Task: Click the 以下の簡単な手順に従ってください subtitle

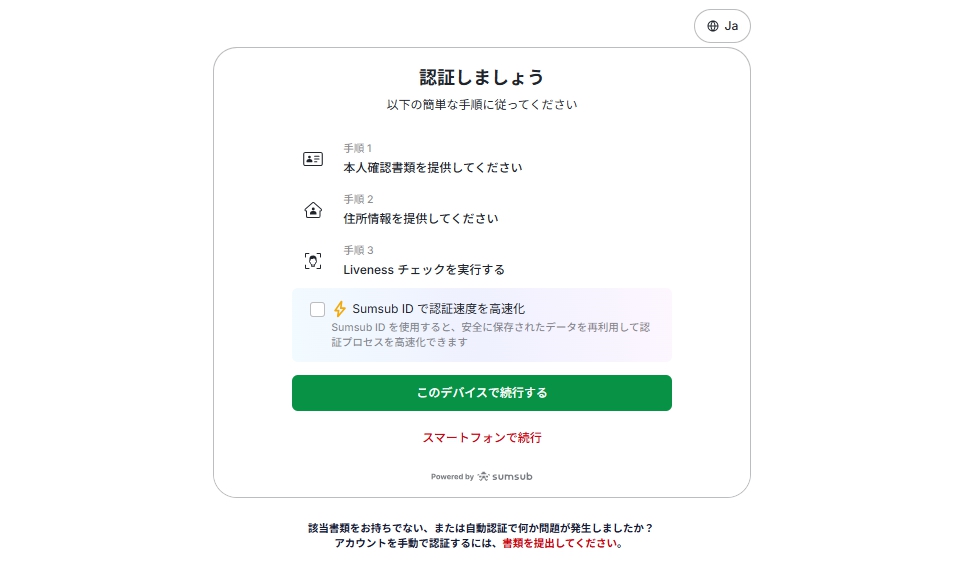Action: tap(482, 104)
